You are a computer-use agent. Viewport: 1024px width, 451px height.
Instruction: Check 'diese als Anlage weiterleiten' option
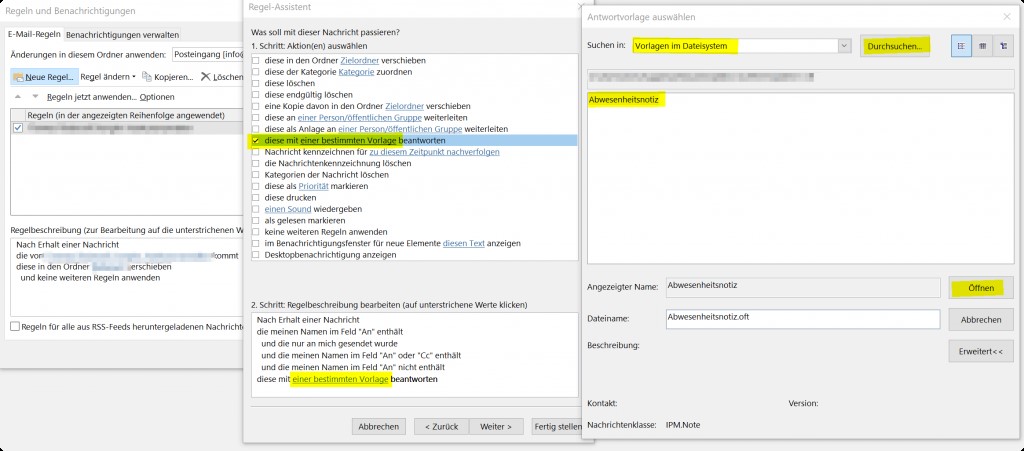(257, 129)
